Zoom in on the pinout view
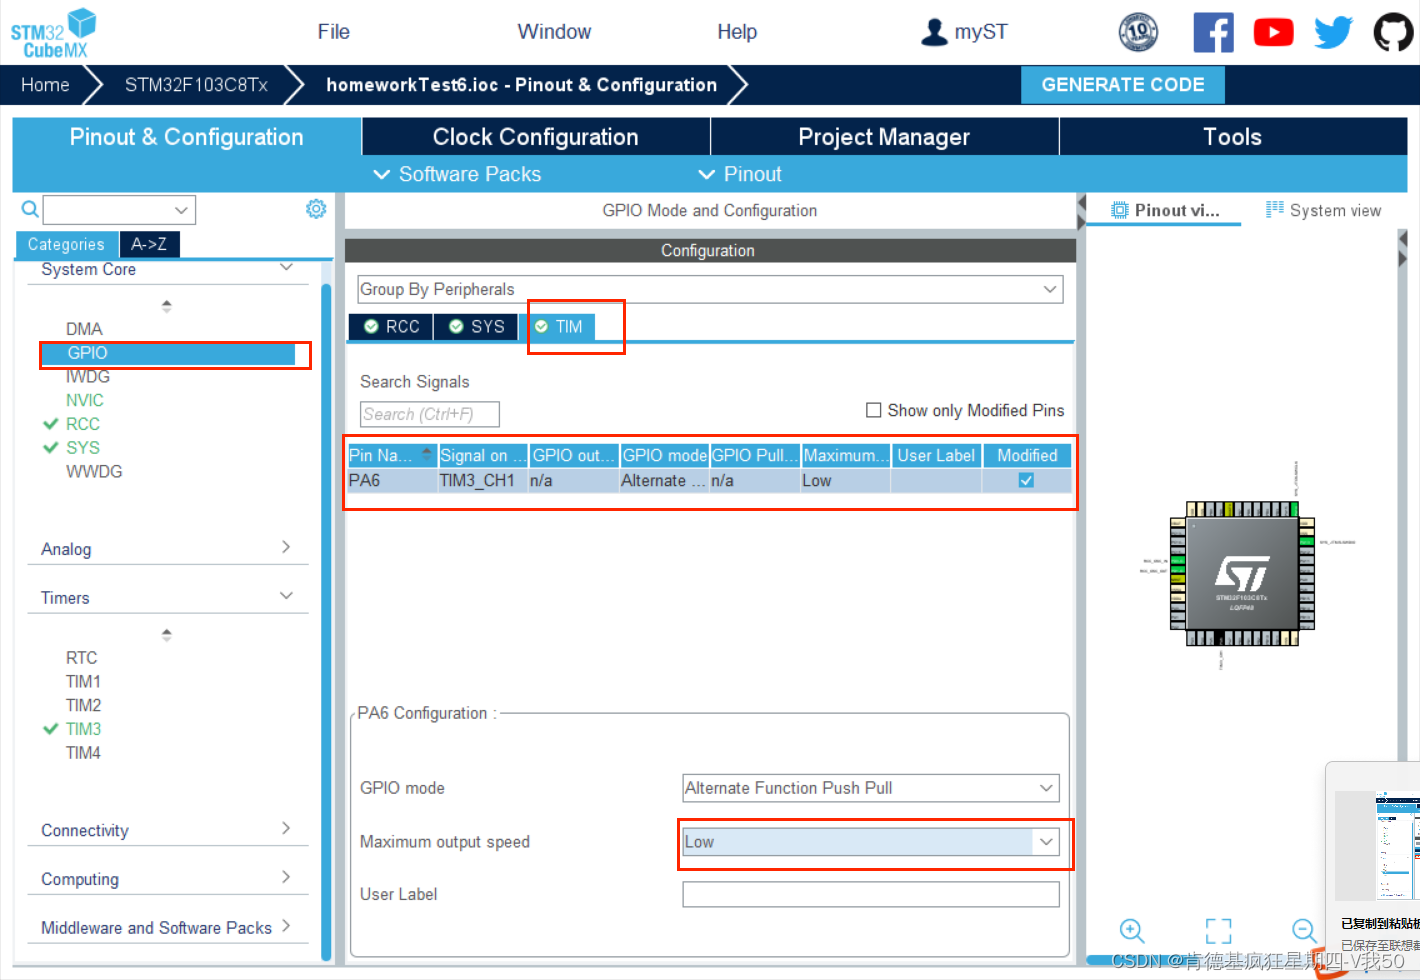This screenshot has height=980, width=1420. point(1132,931)
